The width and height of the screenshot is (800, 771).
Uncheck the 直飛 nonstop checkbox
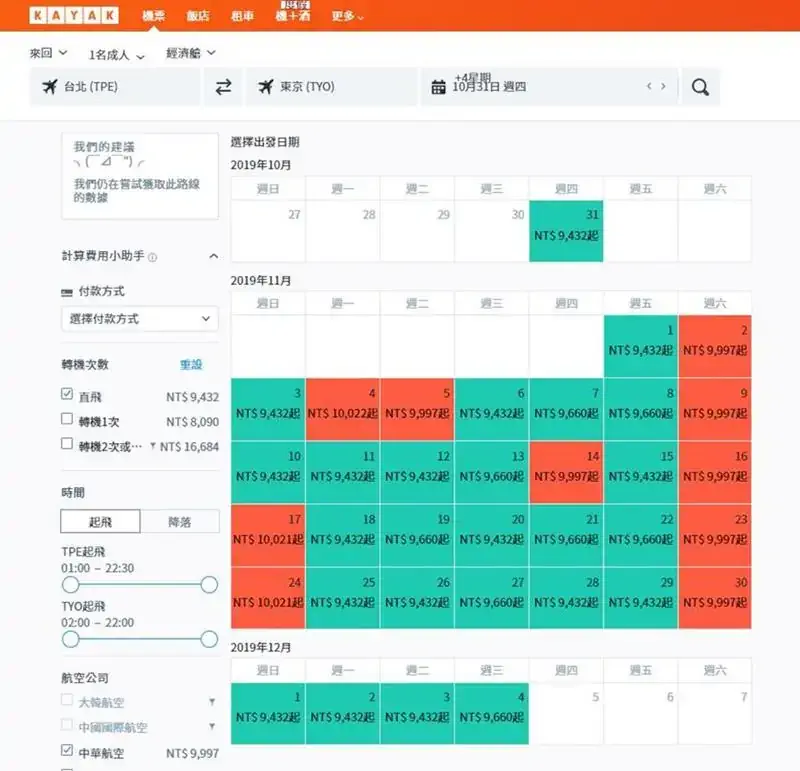click(67, 395)
